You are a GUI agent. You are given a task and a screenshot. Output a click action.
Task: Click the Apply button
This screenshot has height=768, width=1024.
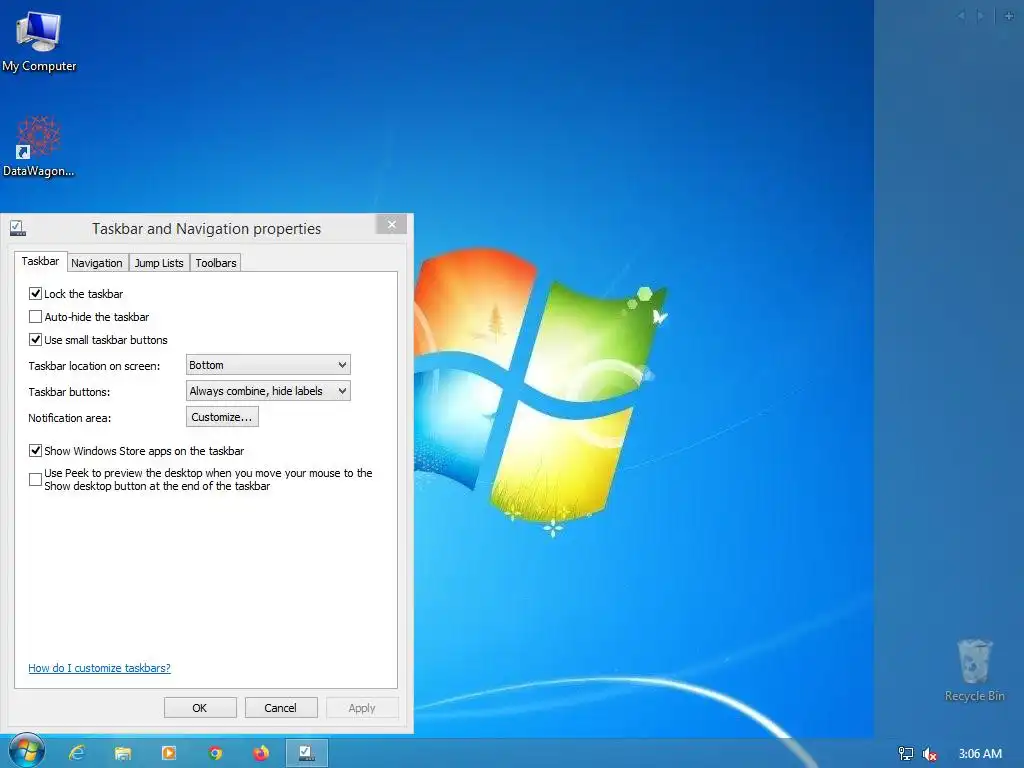pyautogui.click(x=362, y=708)
